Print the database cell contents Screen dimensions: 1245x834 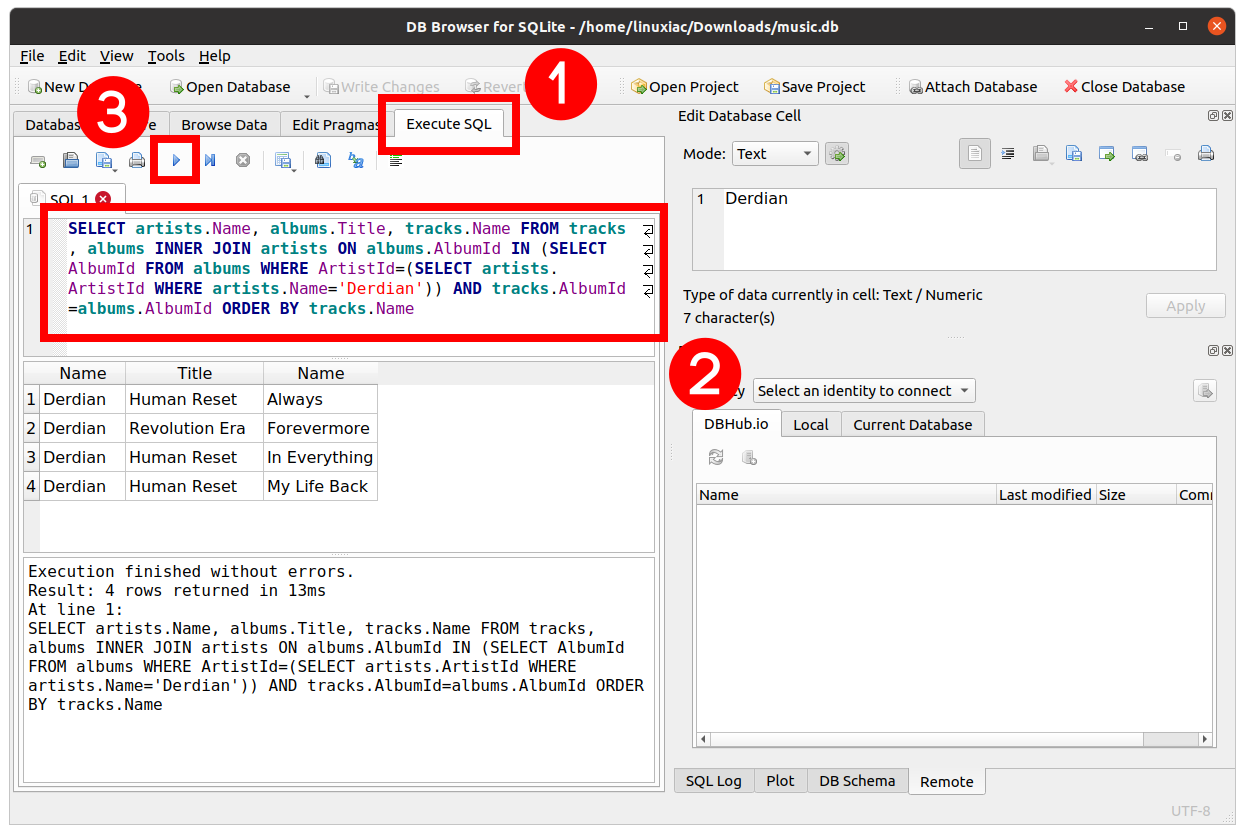(1207, 153)
